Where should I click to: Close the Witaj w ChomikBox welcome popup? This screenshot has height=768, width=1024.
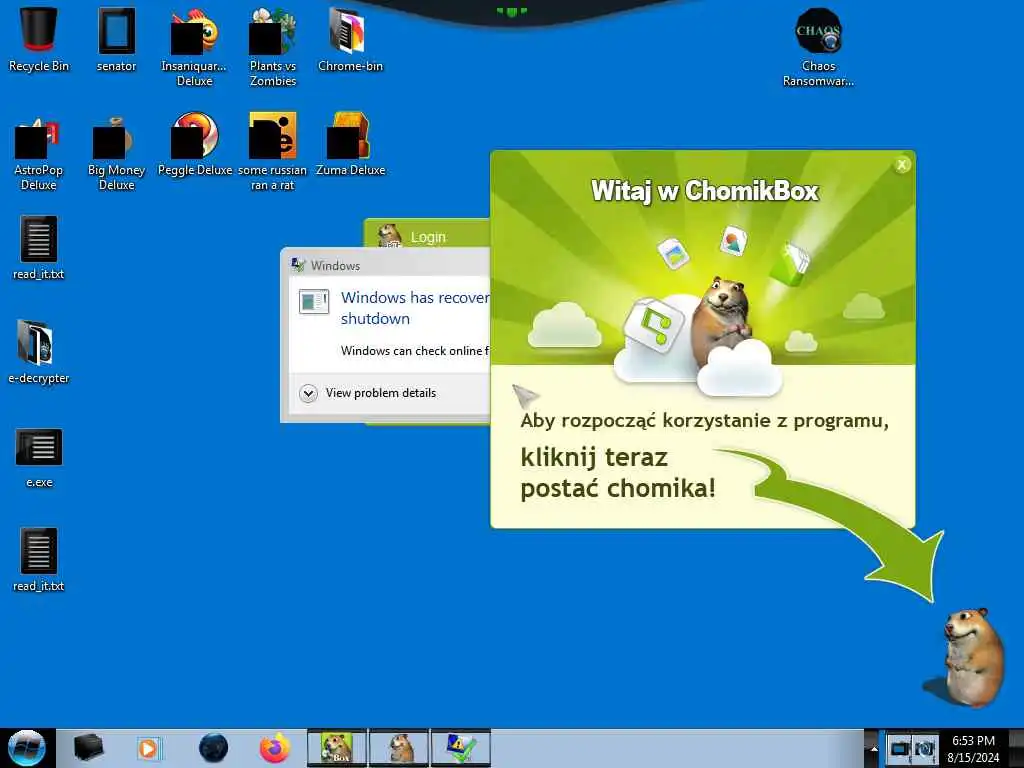pyautogui.click(x=902, y=165)
